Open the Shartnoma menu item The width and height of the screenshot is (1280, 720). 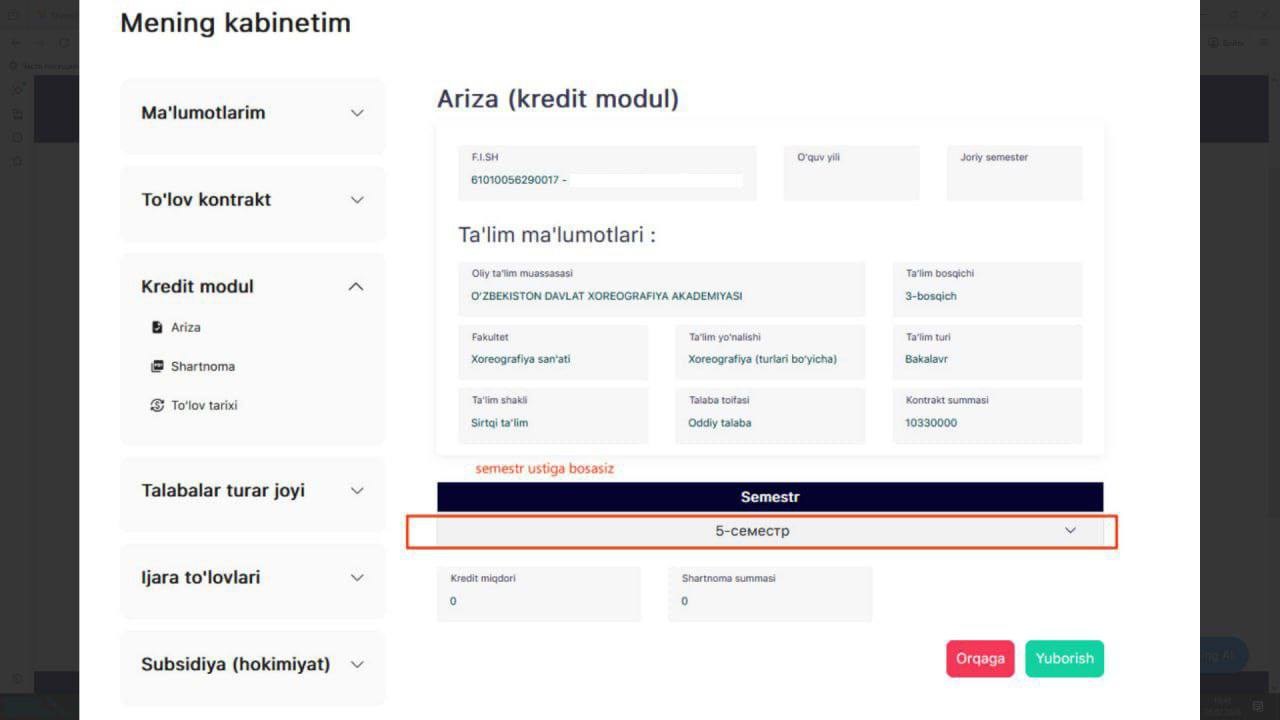(203, 366)
